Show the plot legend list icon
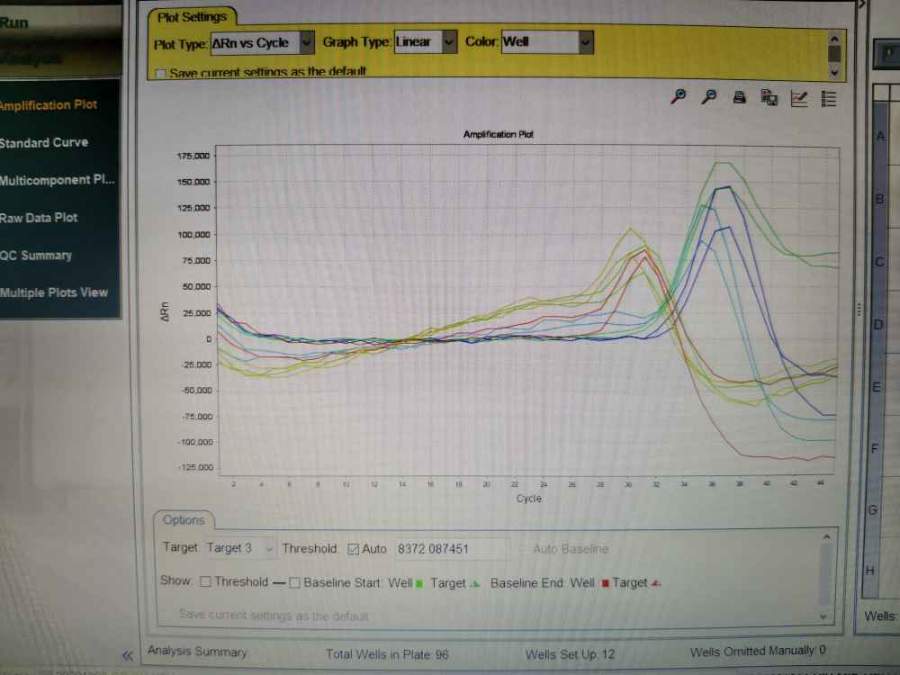This screenshot has height=675, width=900. point(829,98)
